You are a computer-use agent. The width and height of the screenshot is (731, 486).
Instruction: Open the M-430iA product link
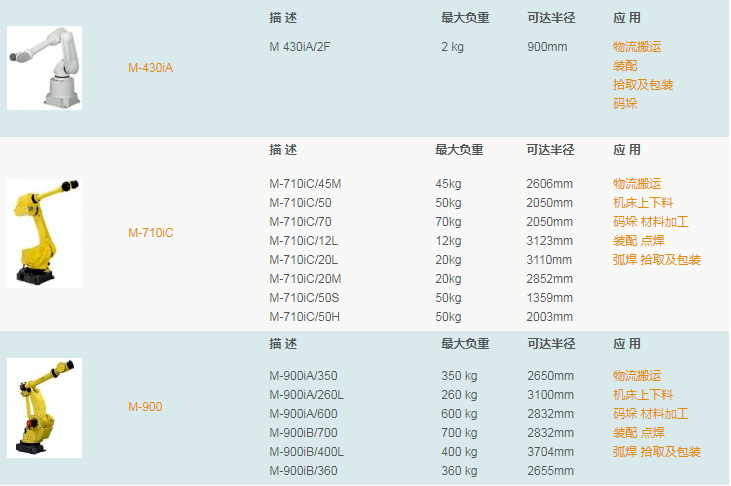151,68
